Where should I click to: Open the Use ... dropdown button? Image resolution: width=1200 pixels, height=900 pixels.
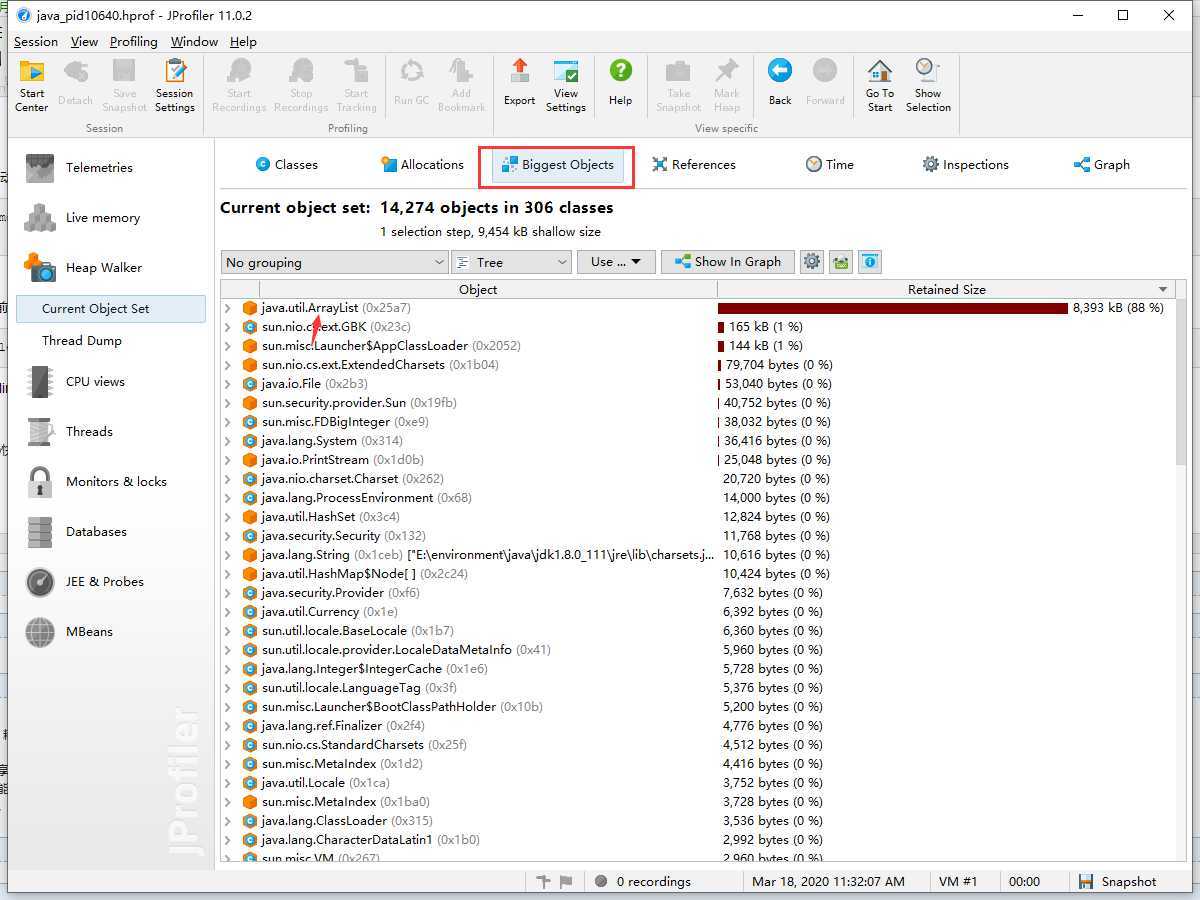pos(616,262)
